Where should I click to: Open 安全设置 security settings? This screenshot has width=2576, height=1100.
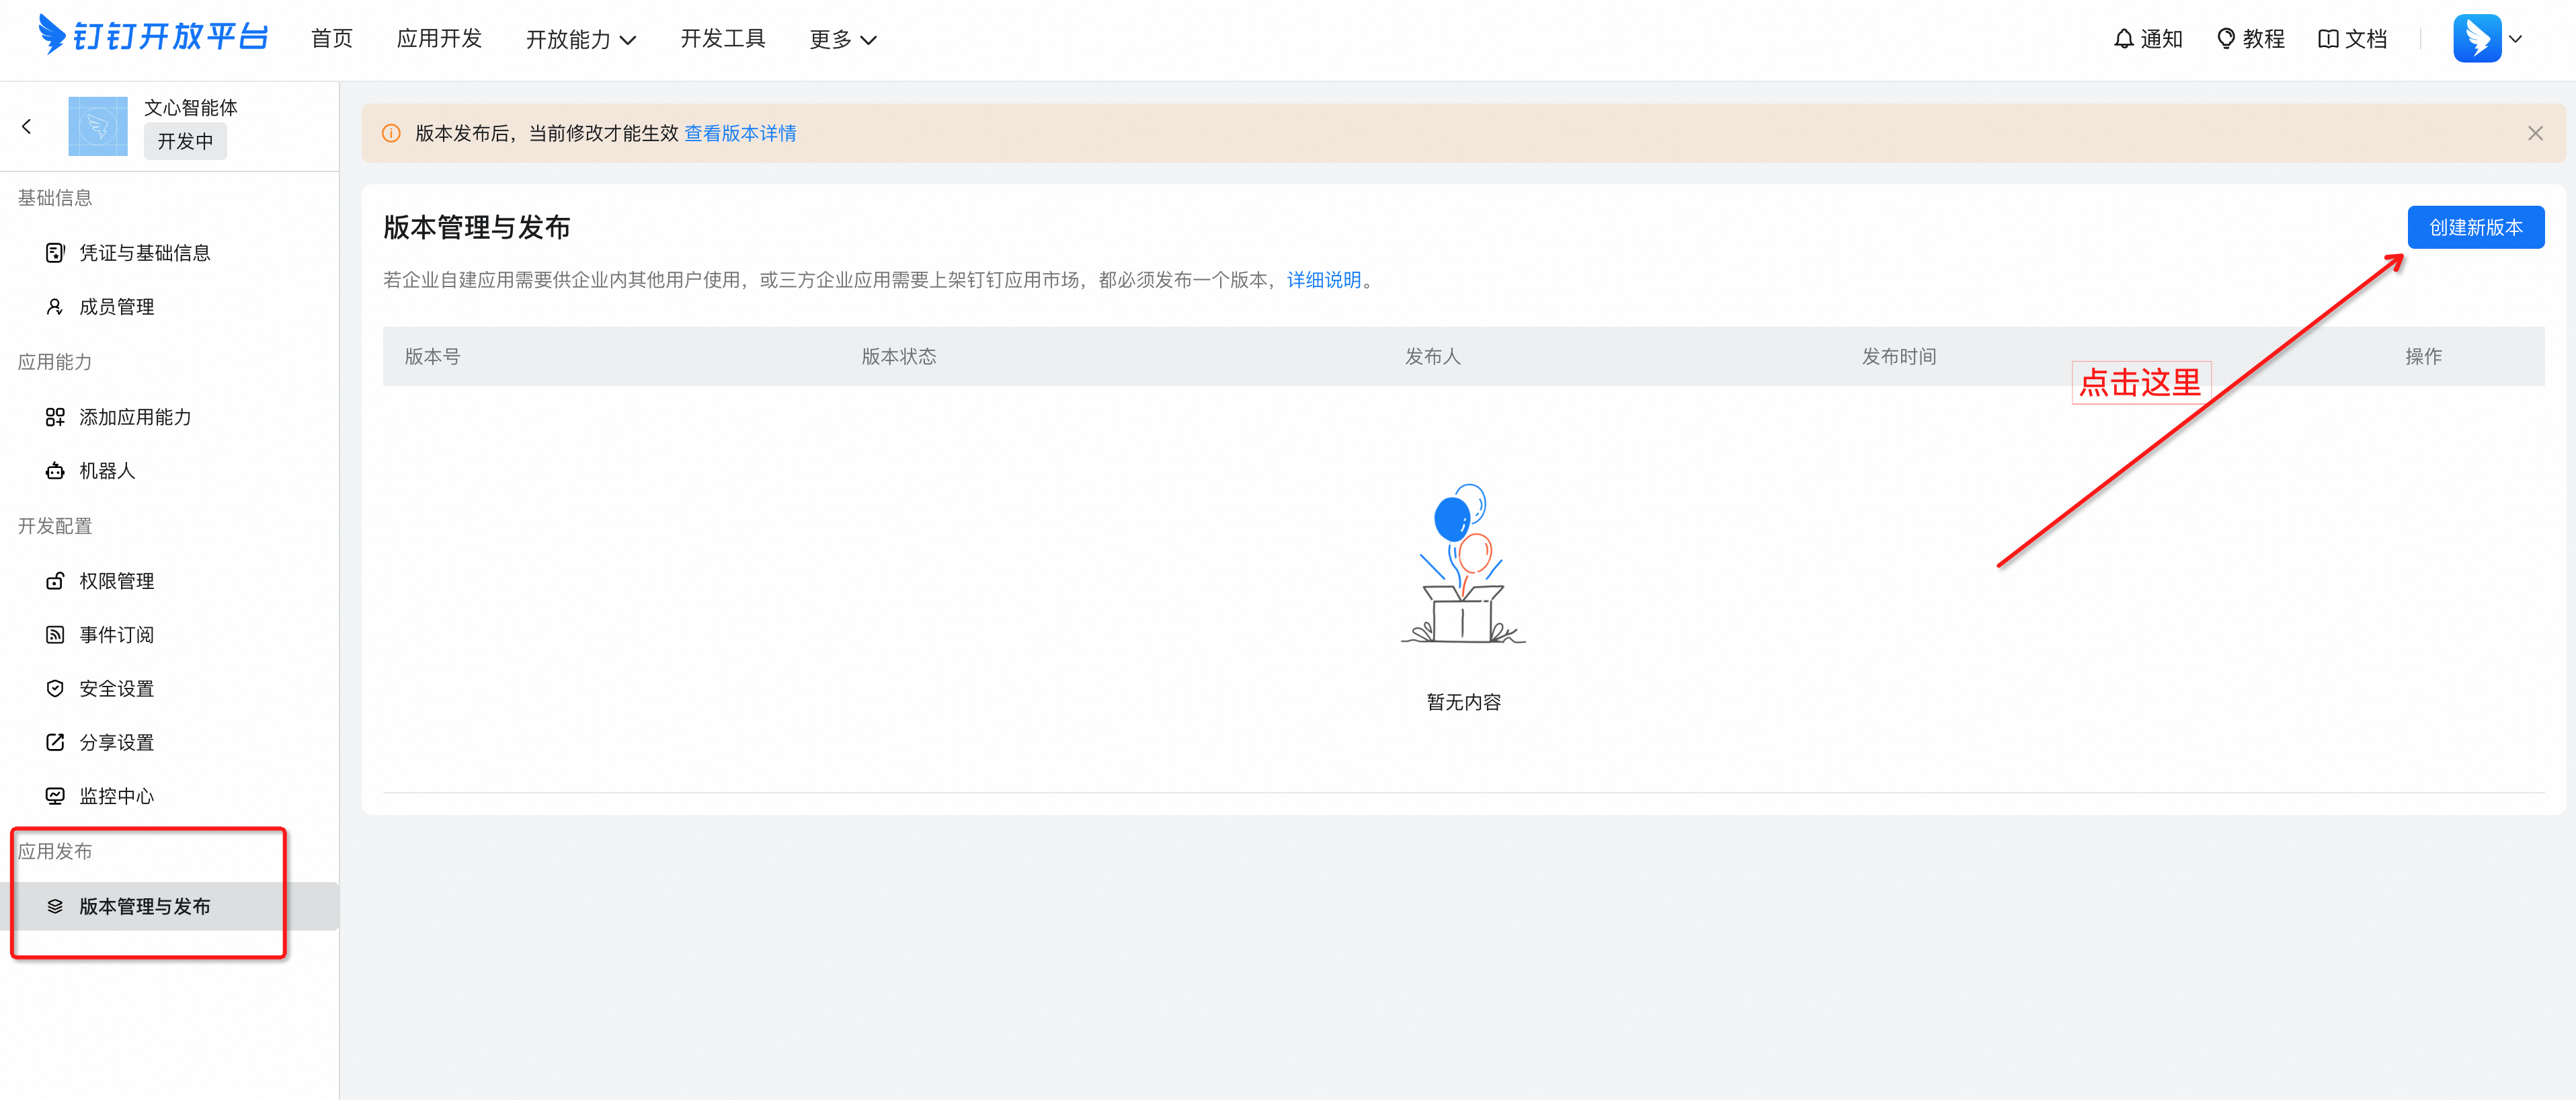point(116,689)
